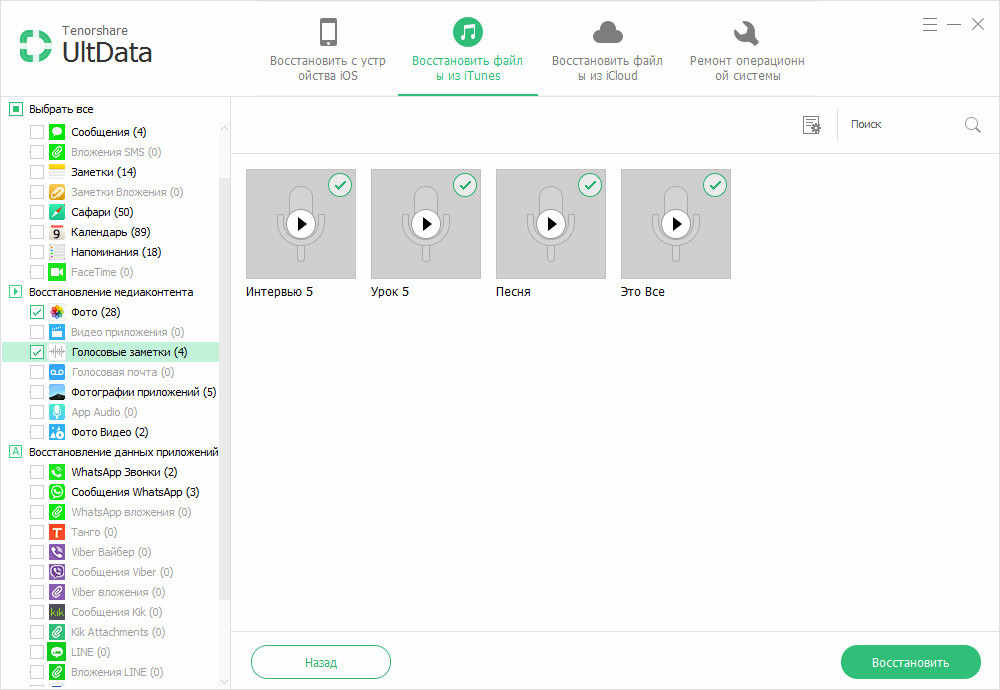Play the Это Все voice memo
Image resolution: width=1000 pixels, height=690 pixels.
point(676,224)
